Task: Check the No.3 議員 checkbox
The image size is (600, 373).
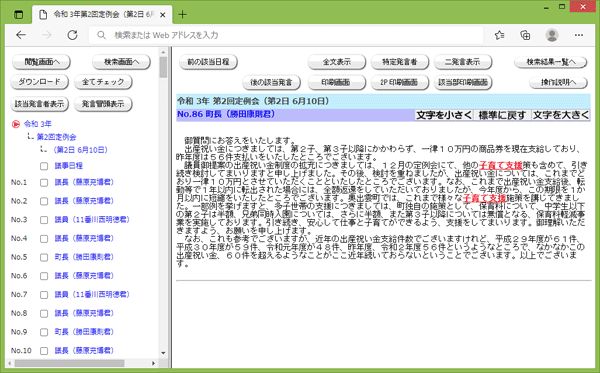Action: coord(44,220)
